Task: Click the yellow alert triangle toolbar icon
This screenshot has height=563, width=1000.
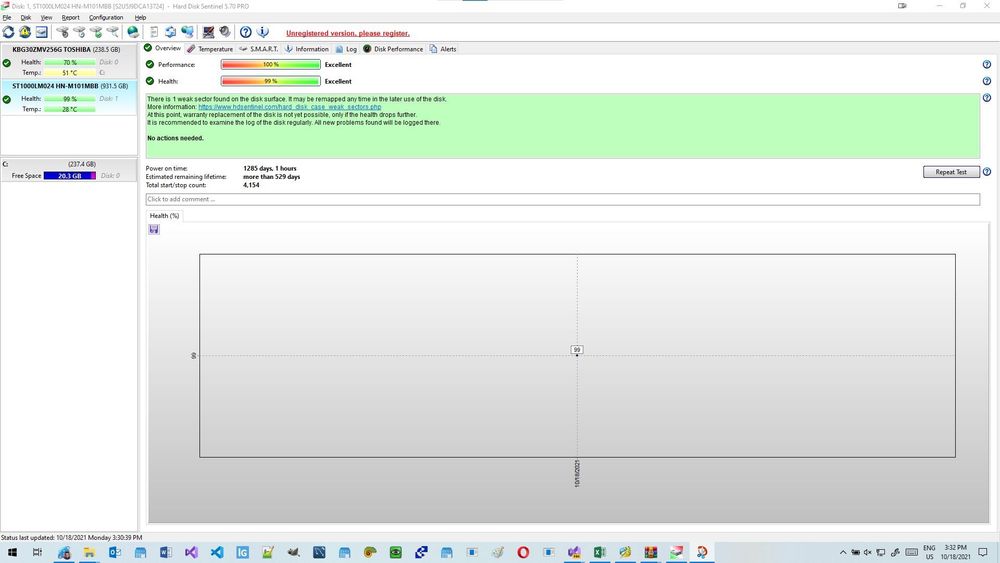Action: (x=25, y=32)
